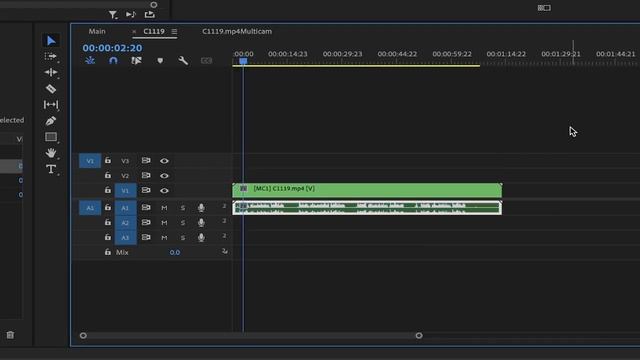This screenshot has height=360, width=640.
Task: Click the trash delete icon
Action: tap(10, 335)
